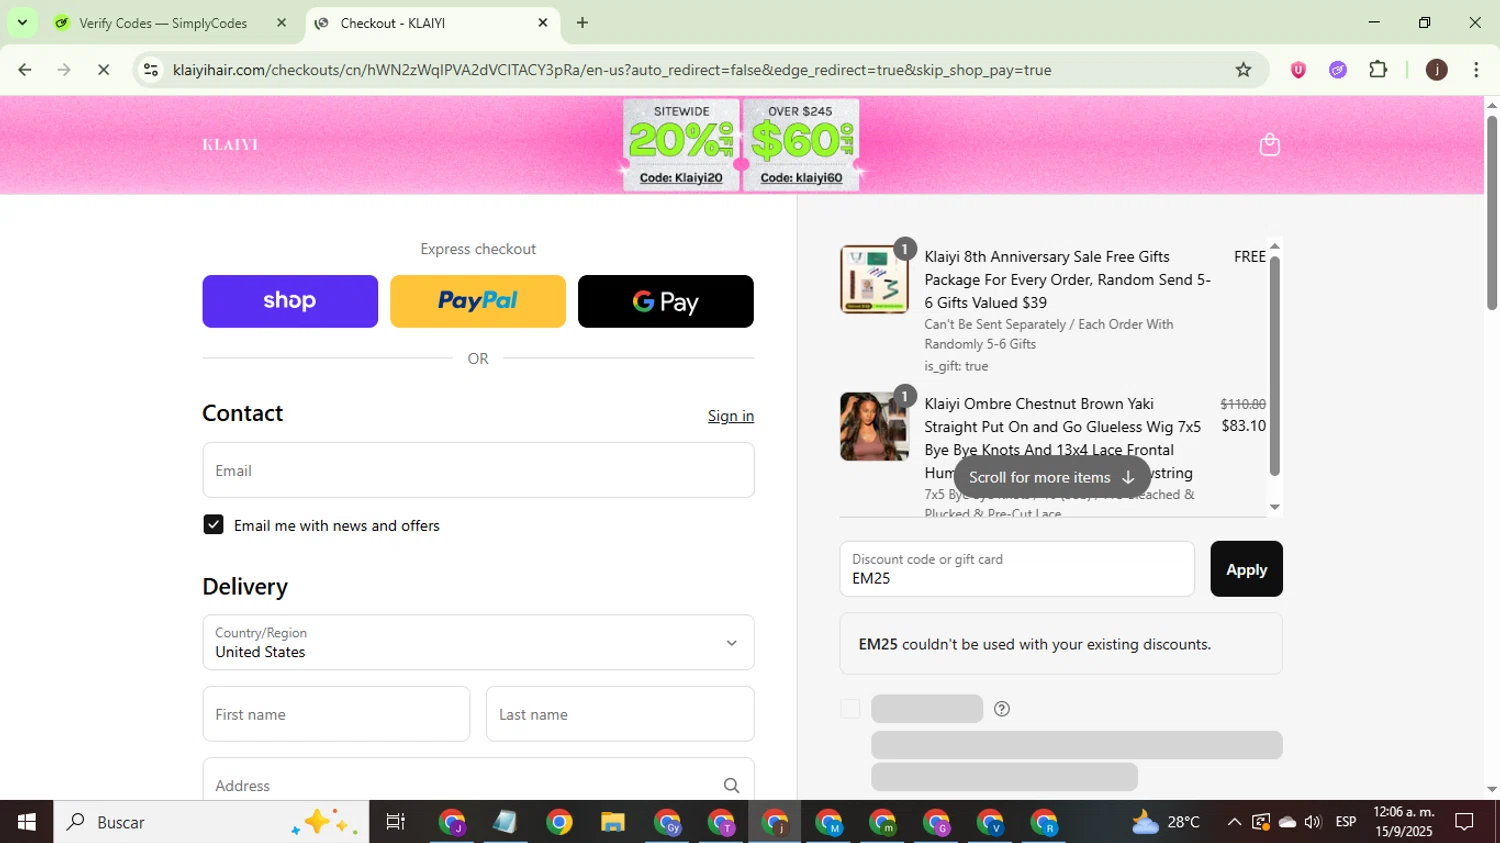Screen dimensions: 1500x843
Task: Click the address search magnifier icon
Action: [x=731, y=786]
